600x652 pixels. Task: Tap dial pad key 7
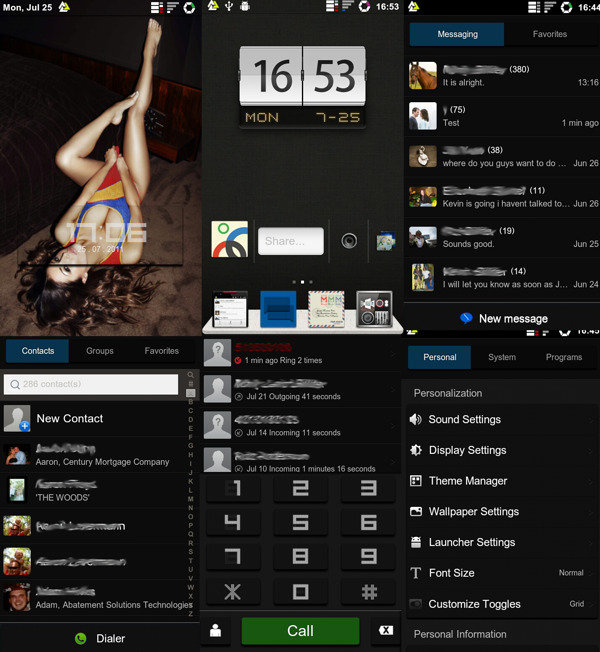pos(233,557)
